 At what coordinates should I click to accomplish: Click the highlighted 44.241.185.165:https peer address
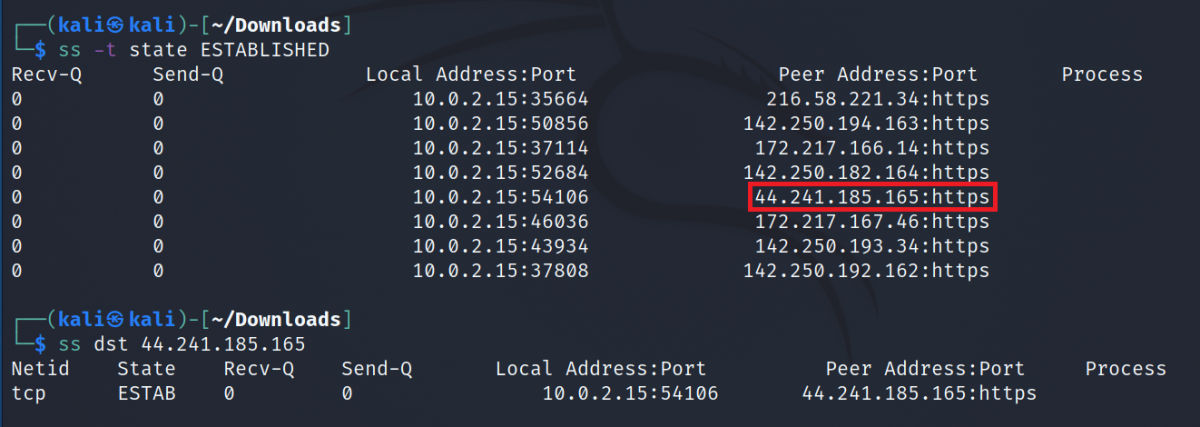[872, 198]
